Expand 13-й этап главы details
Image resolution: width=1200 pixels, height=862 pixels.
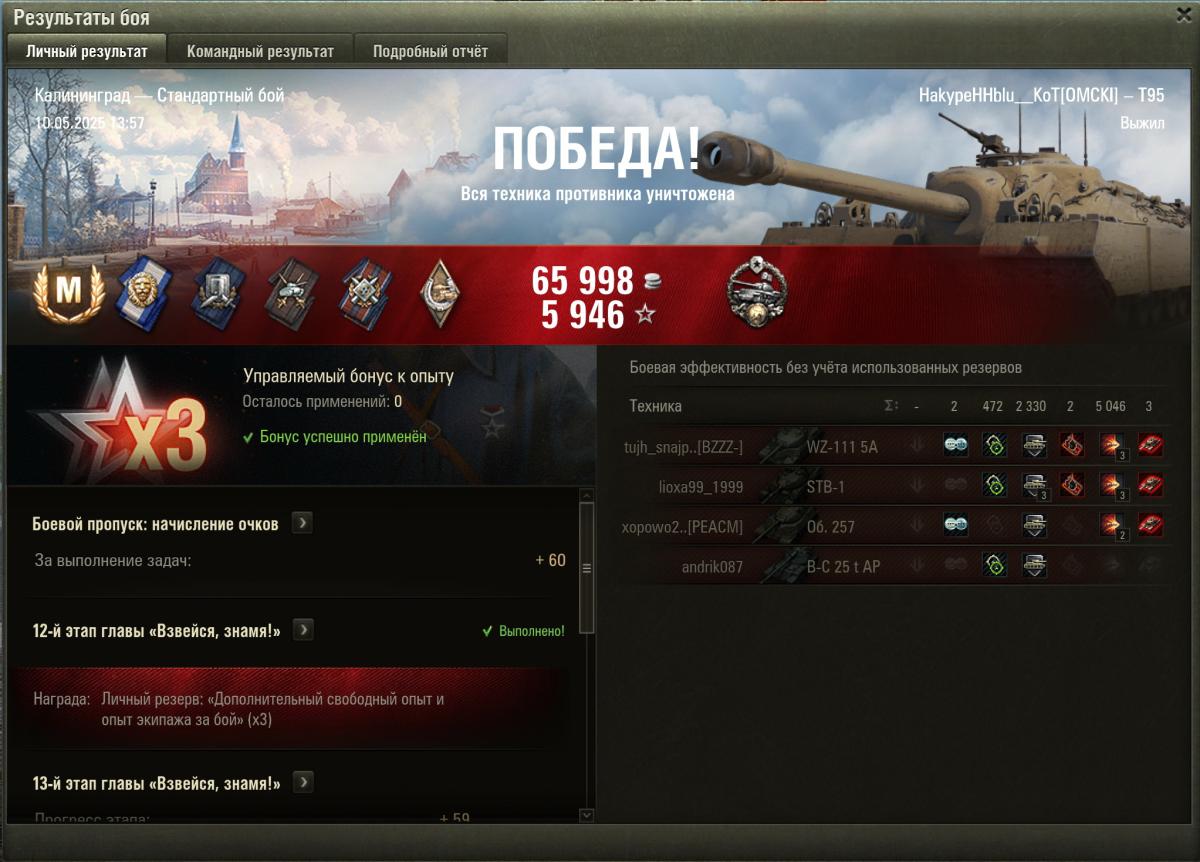(303, 783)
